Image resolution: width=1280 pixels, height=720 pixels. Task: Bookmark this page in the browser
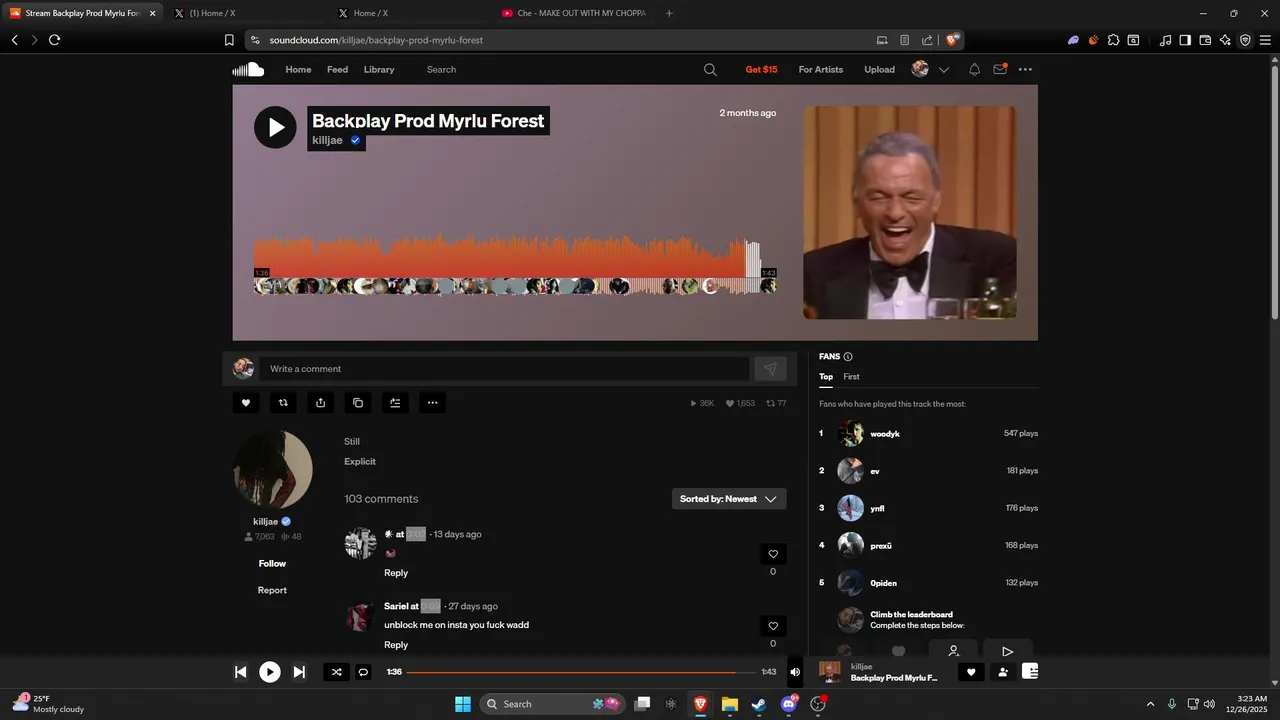(229, 40)
